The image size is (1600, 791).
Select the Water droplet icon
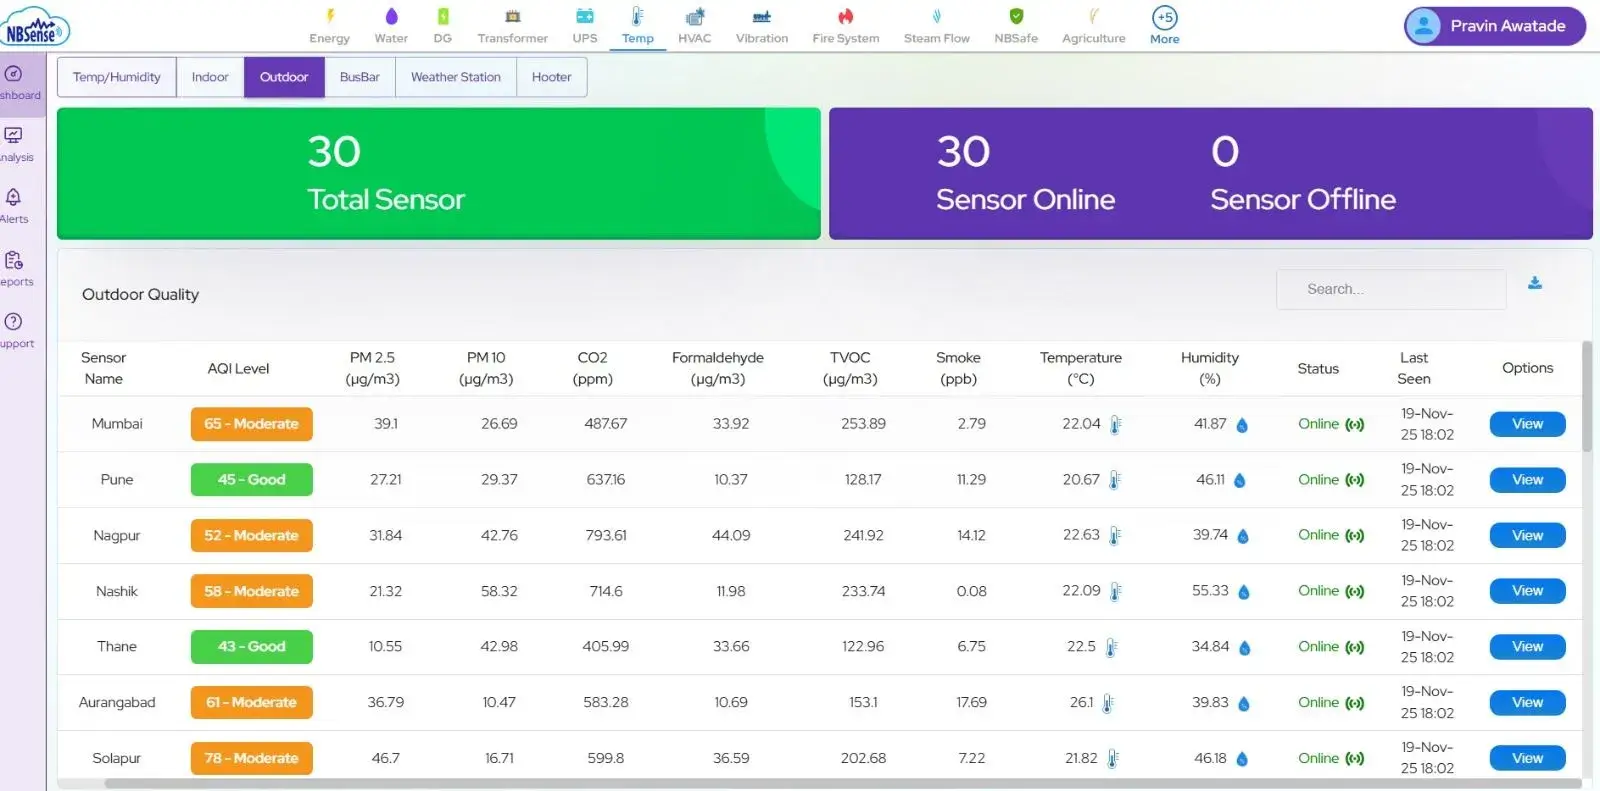point(391,17)
